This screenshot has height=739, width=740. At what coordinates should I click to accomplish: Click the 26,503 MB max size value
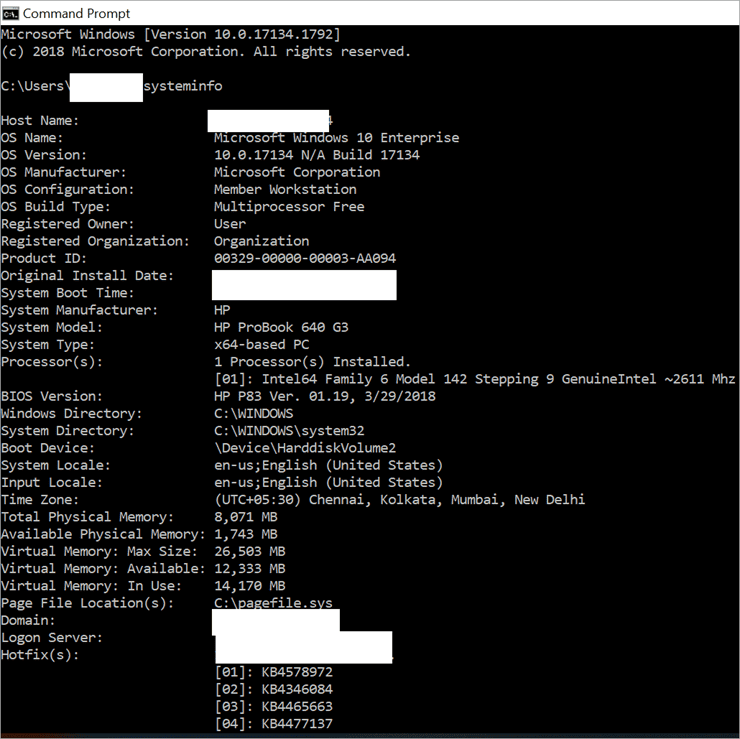point(250,551)
